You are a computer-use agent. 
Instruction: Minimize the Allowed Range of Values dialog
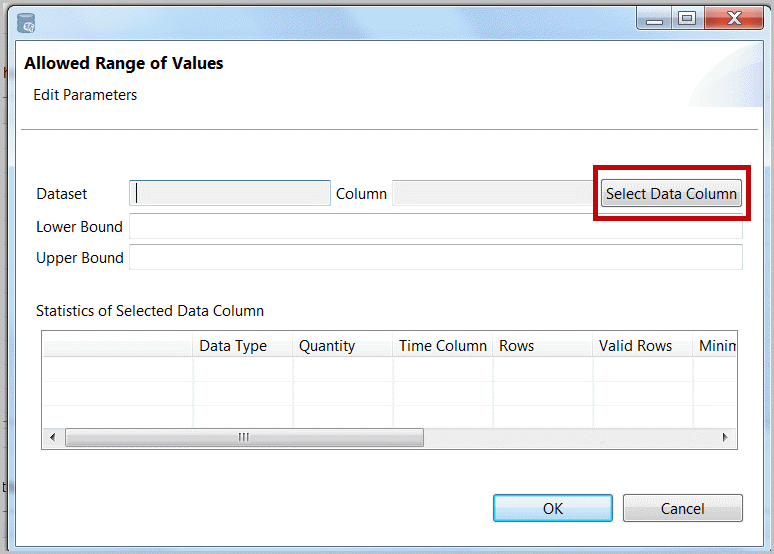654,18
